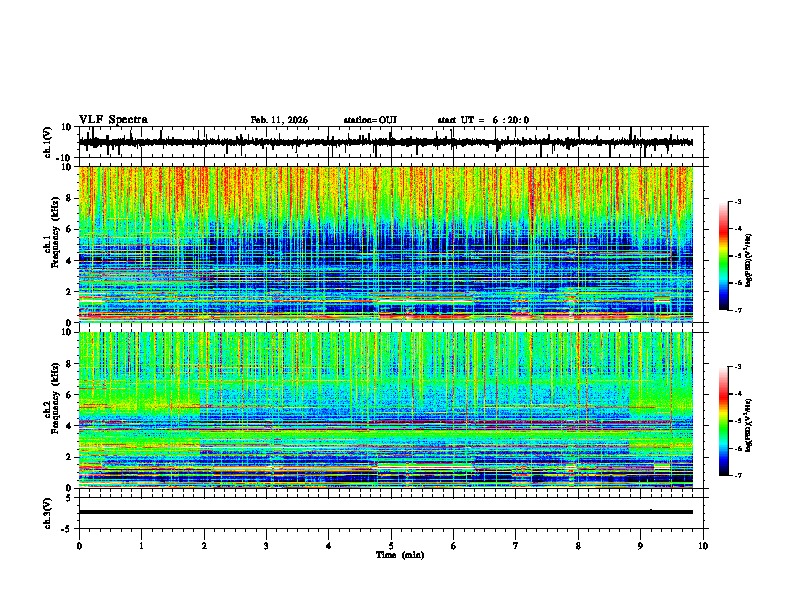Click inside the ch.2 spectrogram panel
This screenshot has width=792, height=612.
[x=386, y=410]
